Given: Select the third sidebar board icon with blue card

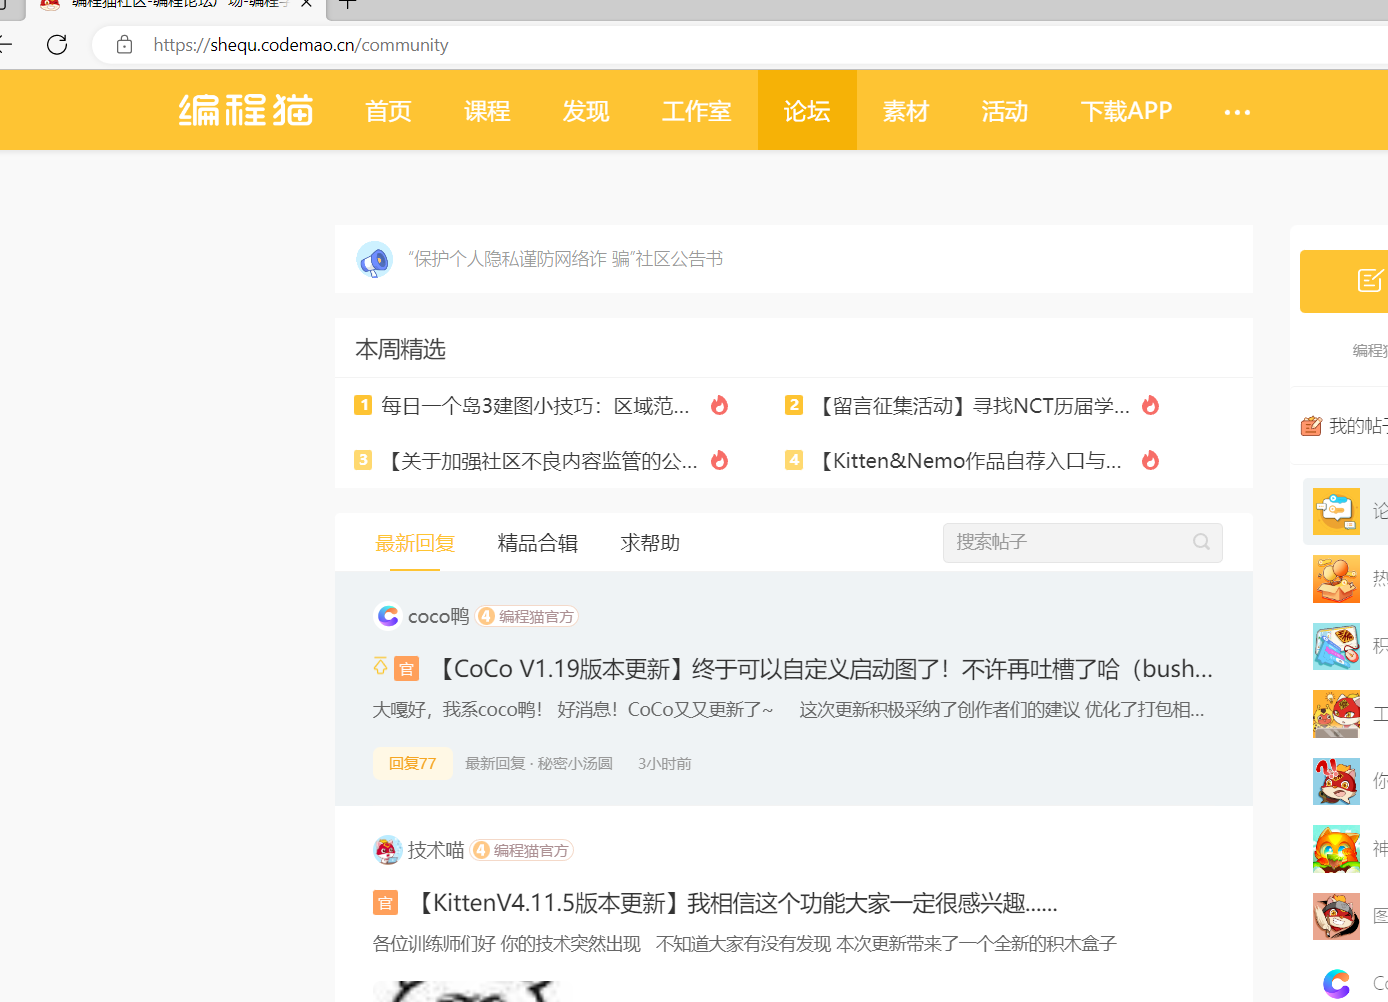Looking at the screenshot, I should [x=1336, y=646].
